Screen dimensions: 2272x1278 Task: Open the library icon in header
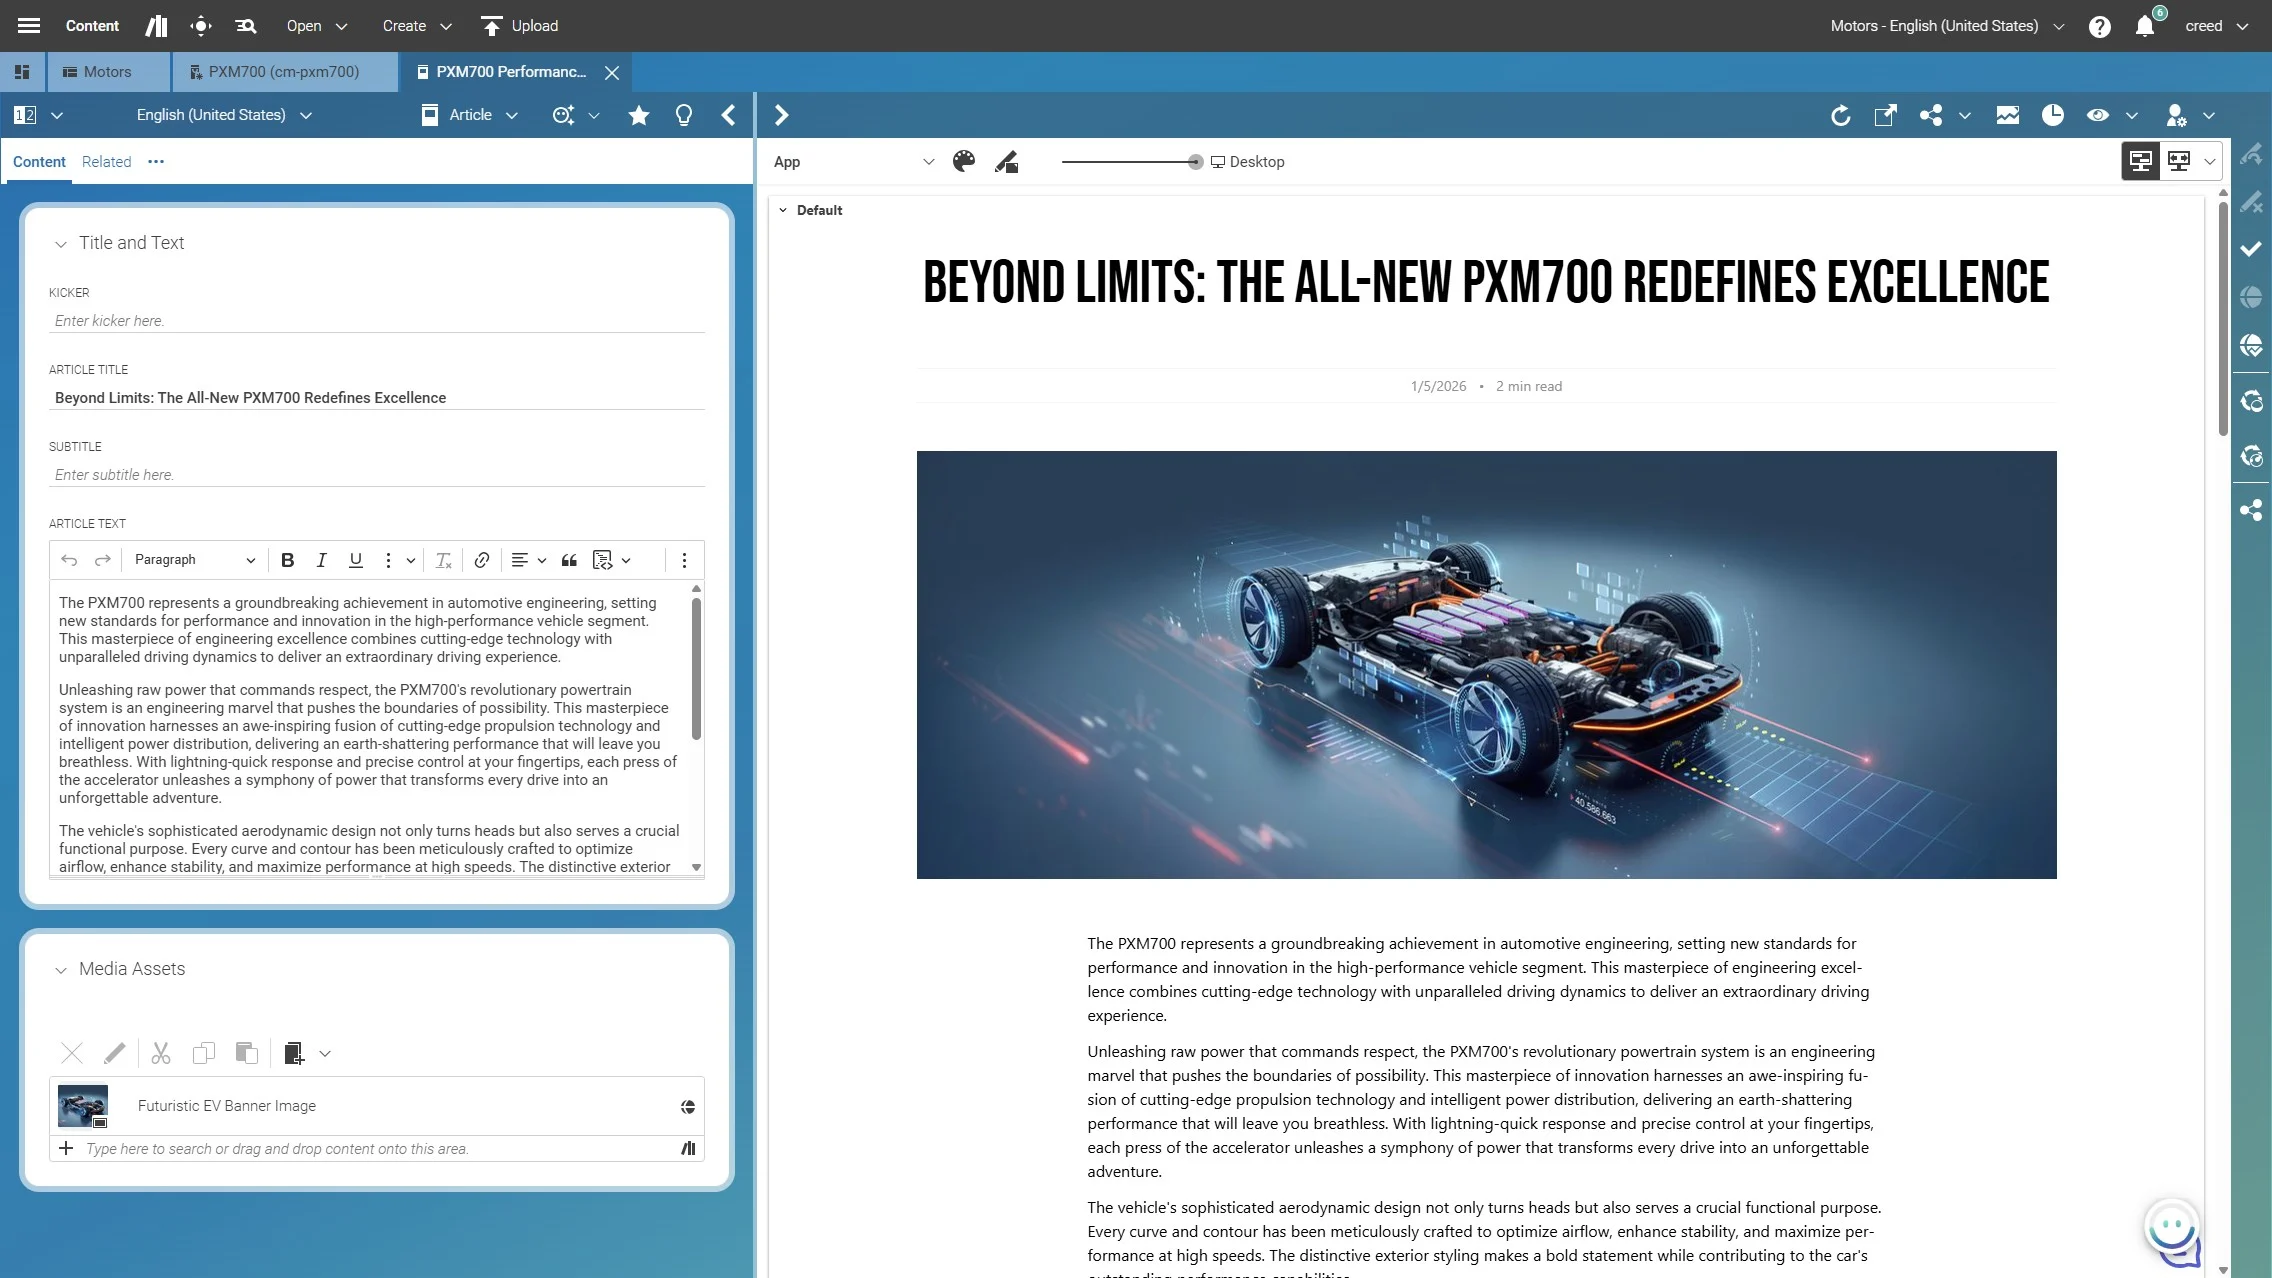pos(156,26)
